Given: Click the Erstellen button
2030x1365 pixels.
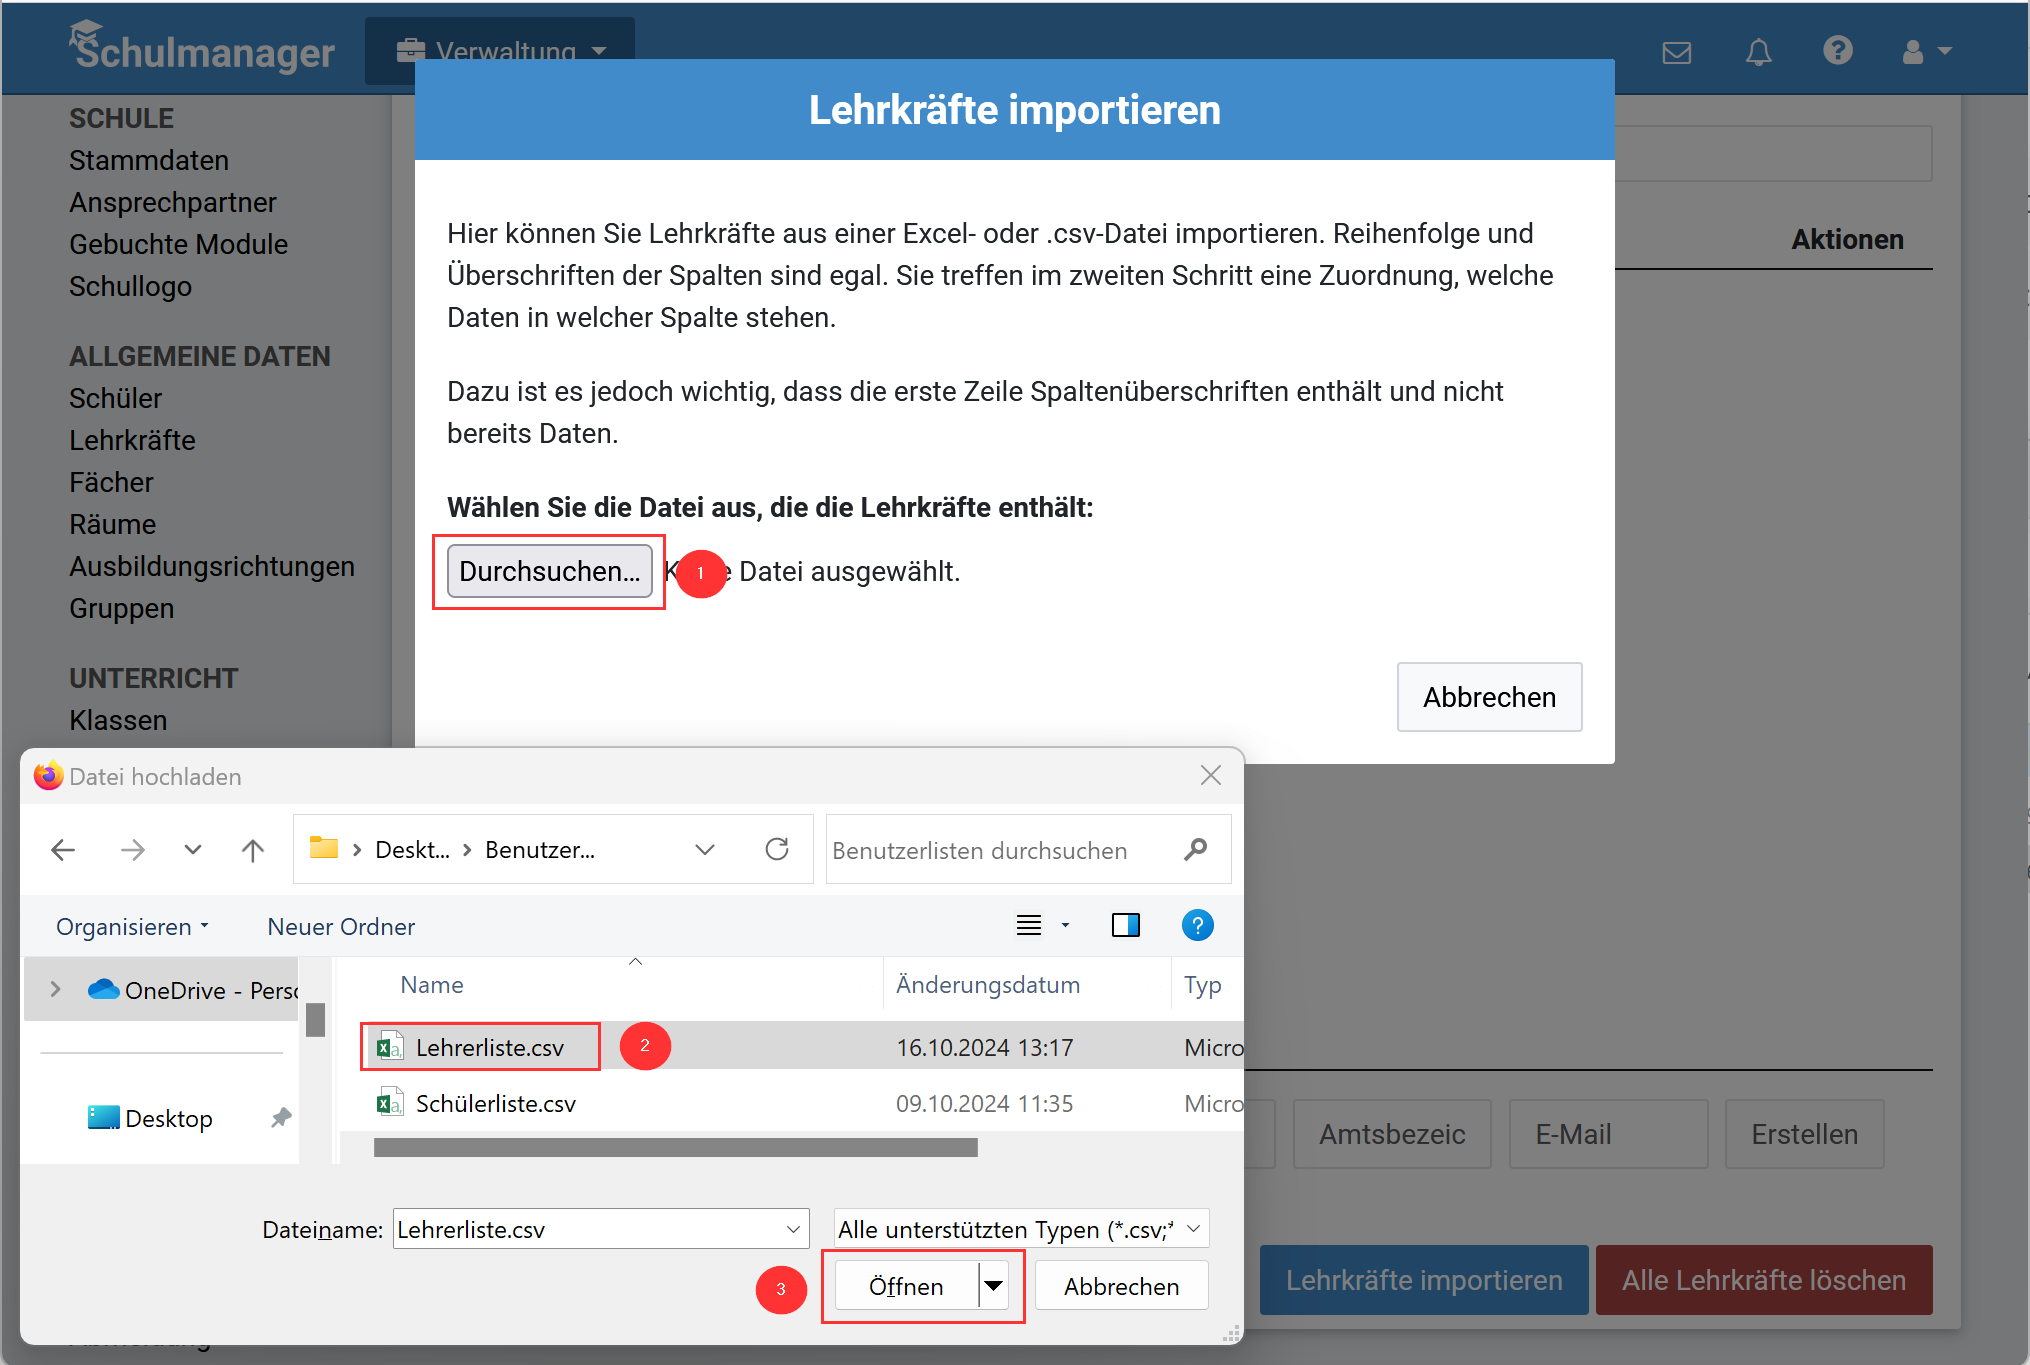Looking at the screenshot, I should 1804,1134.
